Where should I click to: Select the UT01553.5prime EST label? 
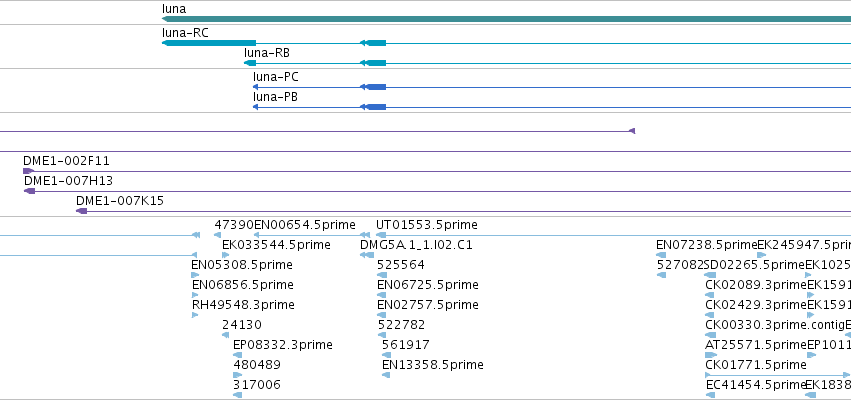coord(427,225)
